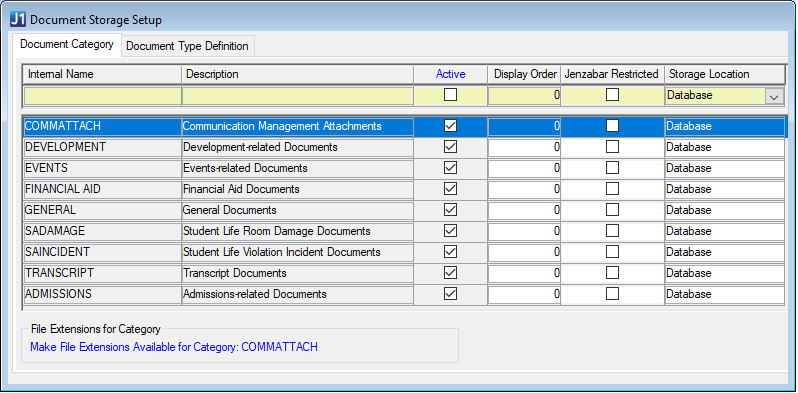Select the Document Category tab
Viewport: 798px width, 393px height.
[x=67, y=44]
